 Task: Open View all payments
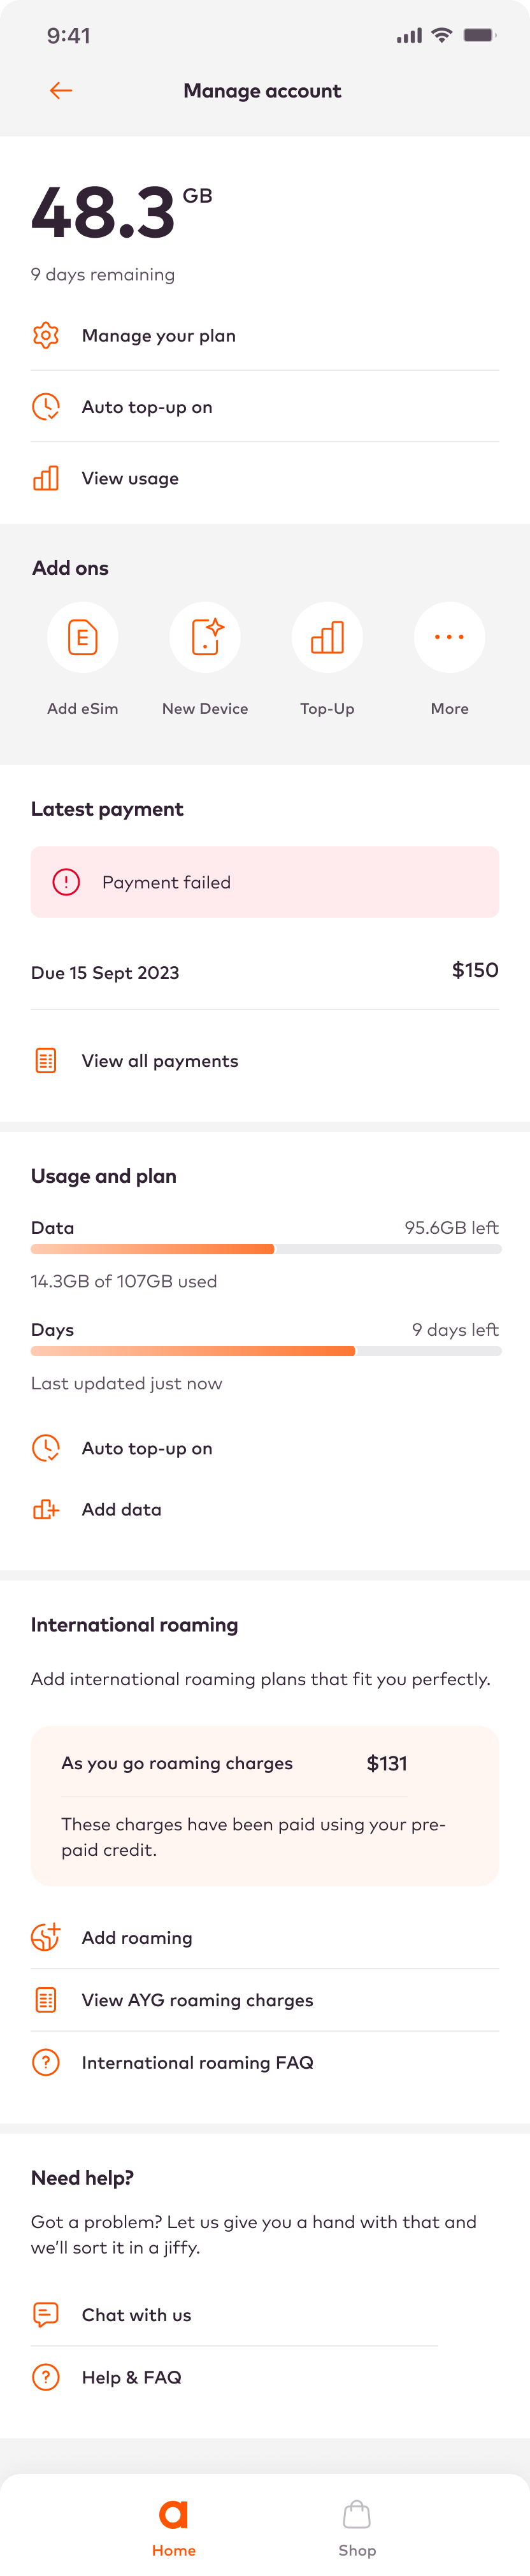click(x=160, y=1061)
